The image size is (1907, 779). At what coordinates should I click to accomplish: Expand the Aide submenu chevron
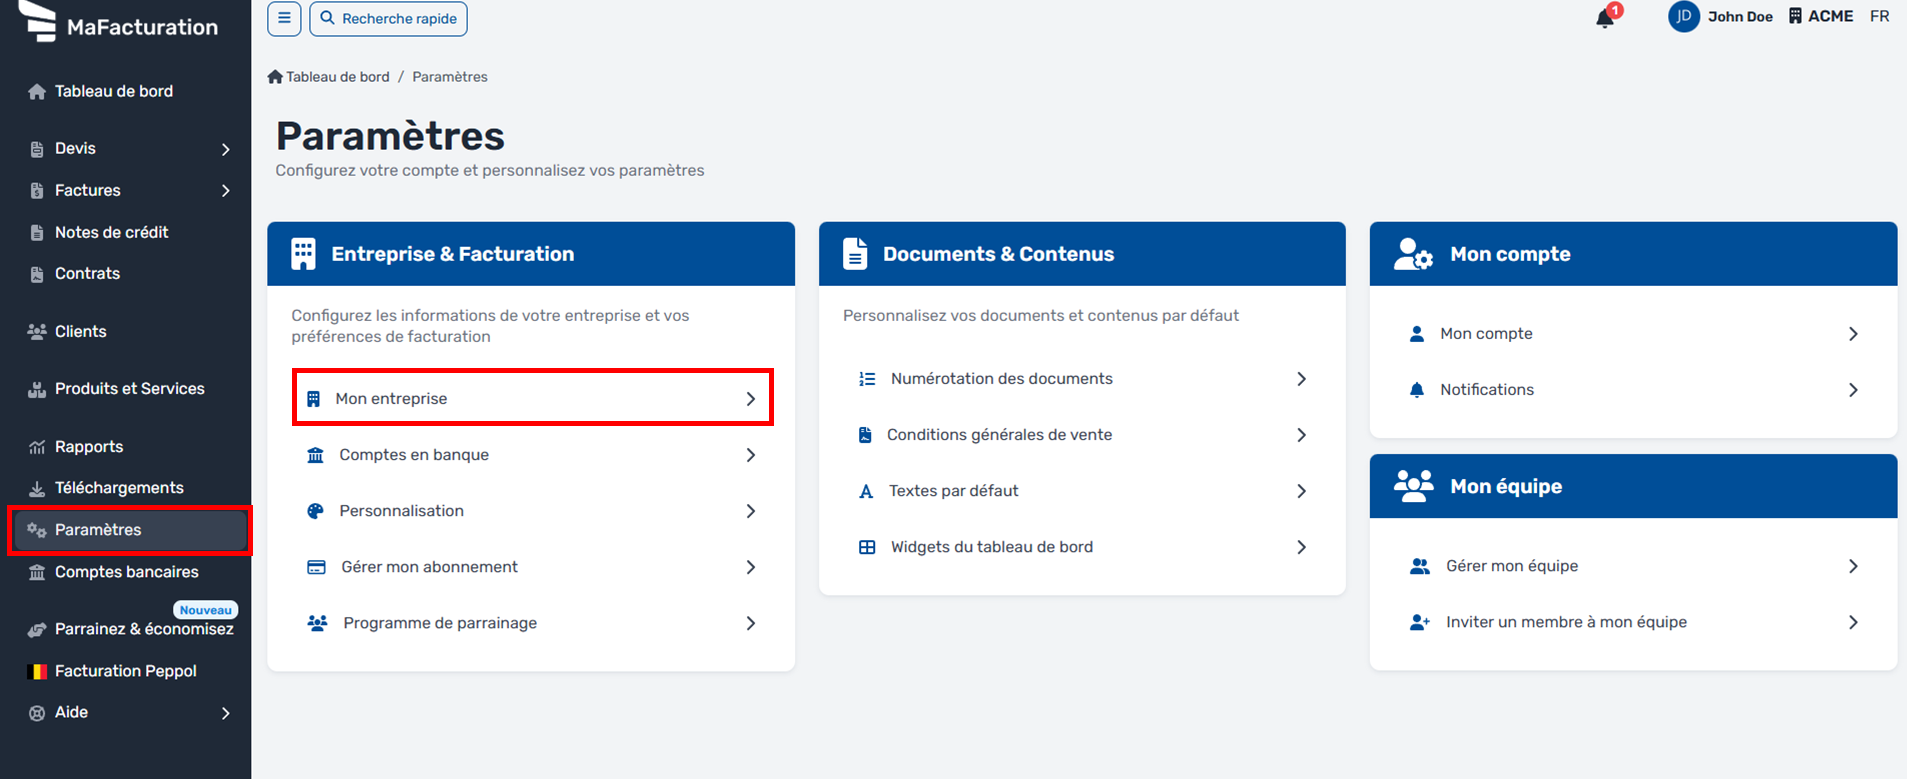(x=226, y=713)
